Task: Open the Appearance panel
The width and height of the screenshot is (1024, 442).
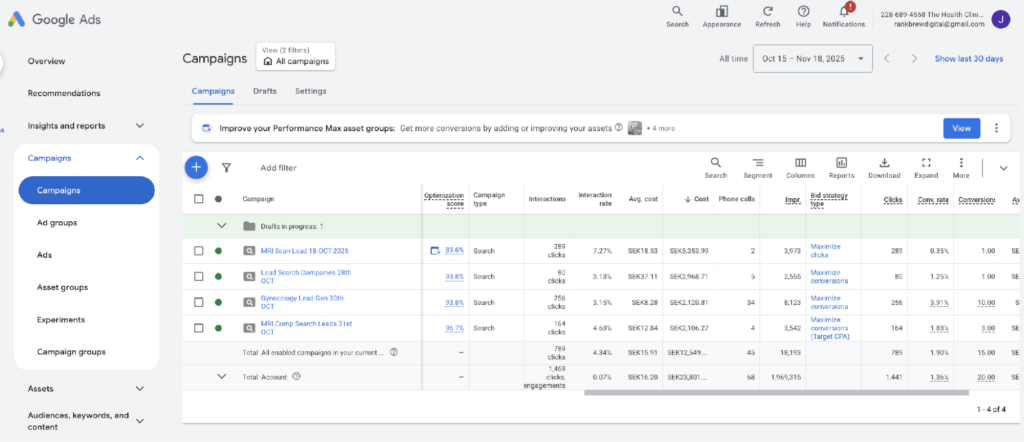Action: pyautogui.click(x=722, y=16)
